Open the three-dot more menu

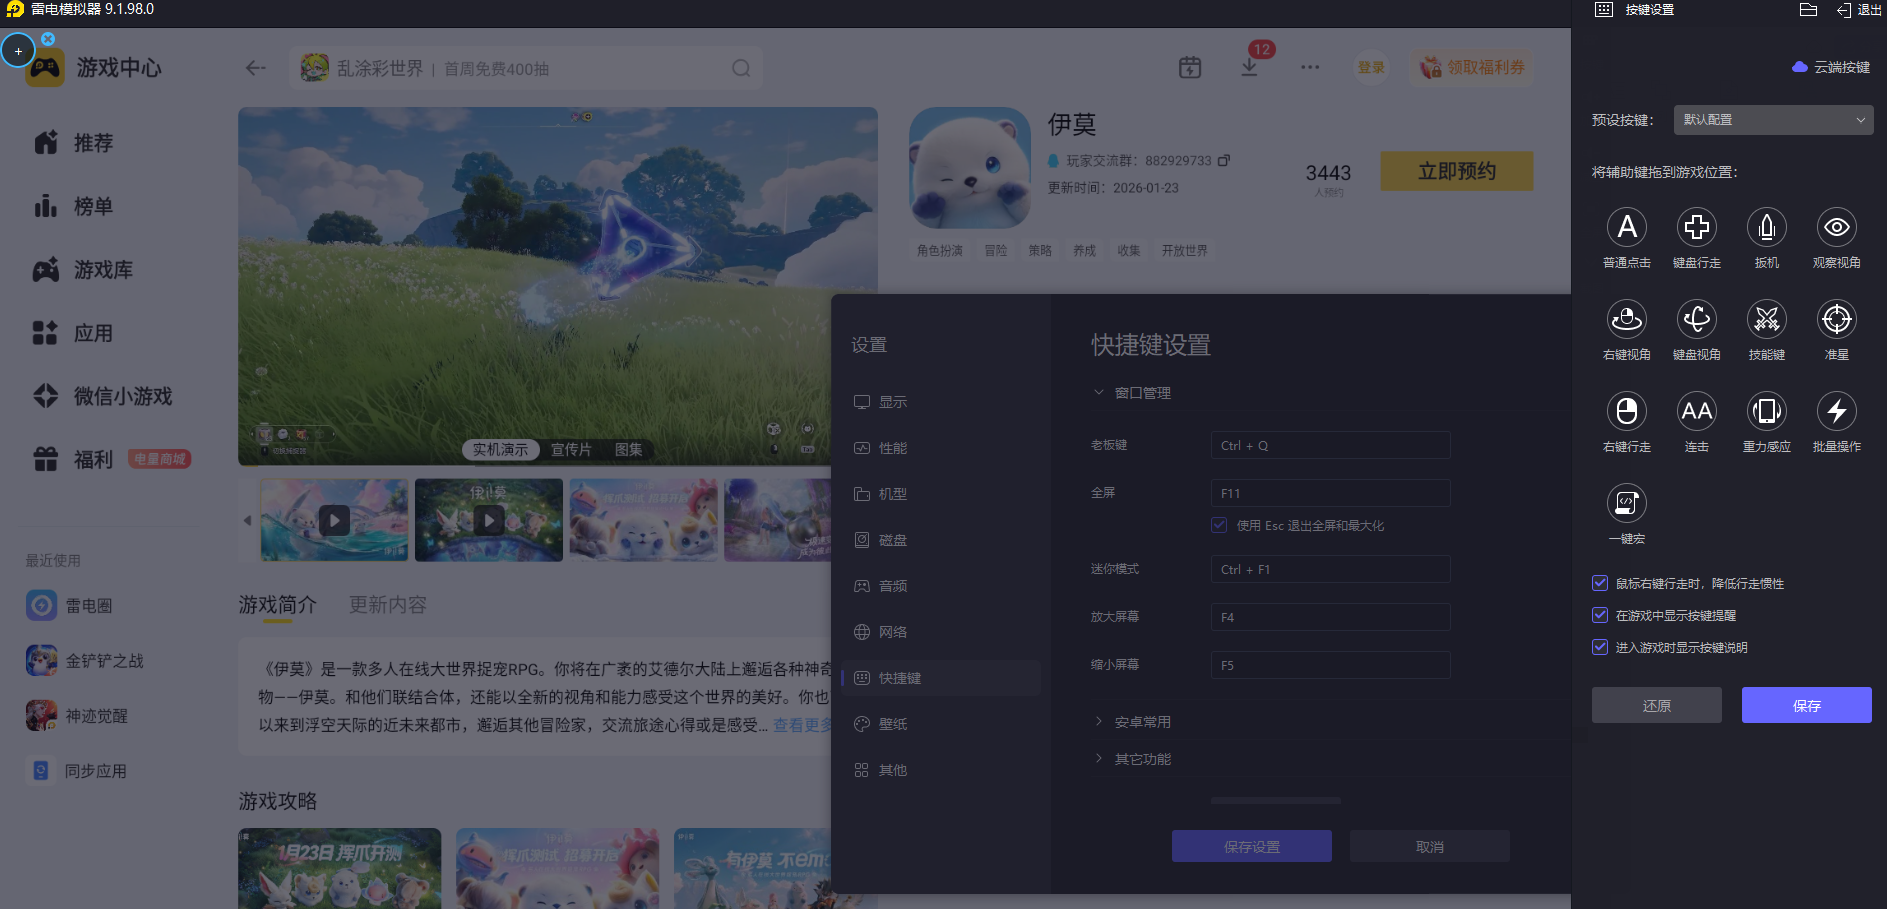pyautogui.click(x=1310, y=67)
